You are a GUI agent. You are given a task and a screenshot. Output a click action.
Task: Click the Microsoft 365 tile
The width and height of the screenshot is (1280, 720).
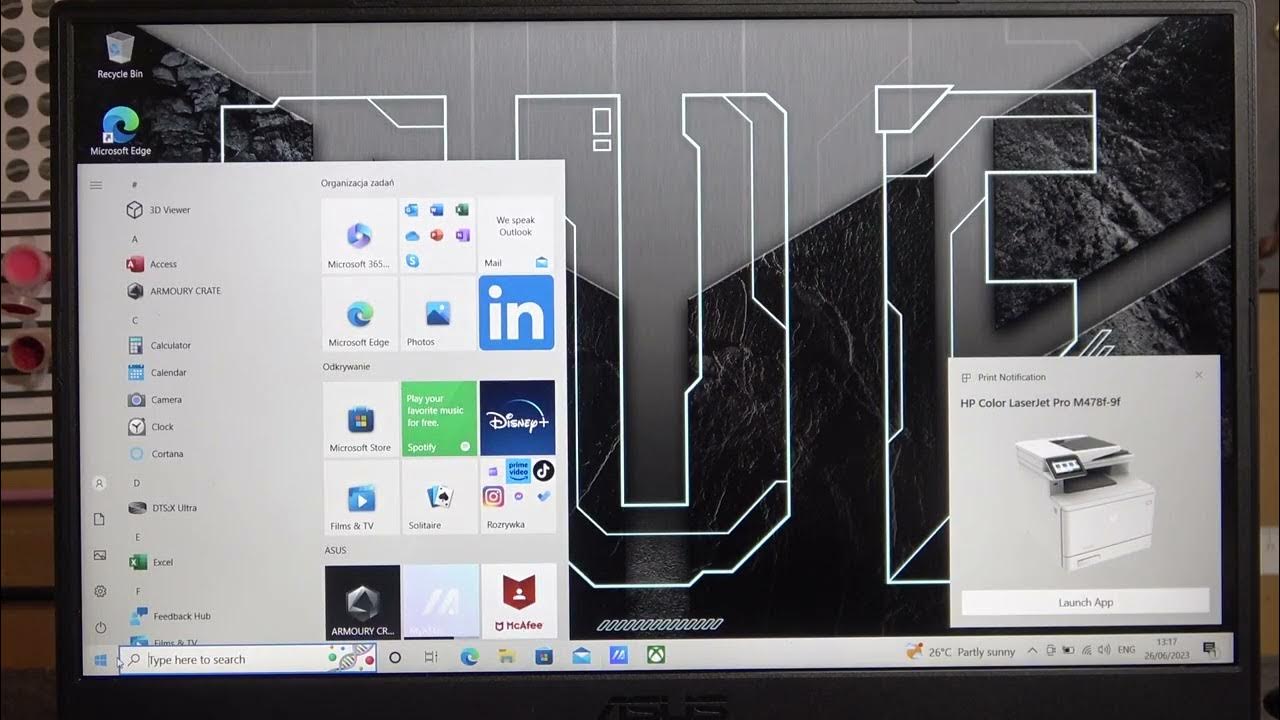click(x=359, y=235)
